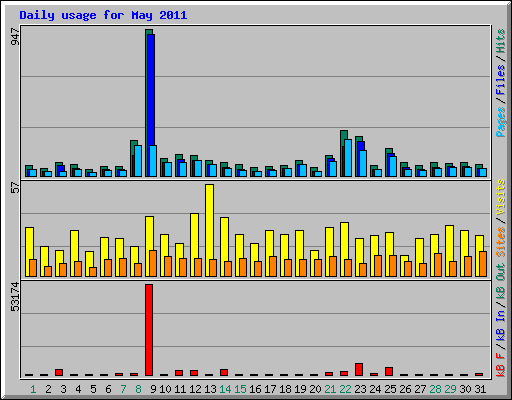Click green day label 28
The height and width of the screenshot is (400, 512).
coord(435,389)
